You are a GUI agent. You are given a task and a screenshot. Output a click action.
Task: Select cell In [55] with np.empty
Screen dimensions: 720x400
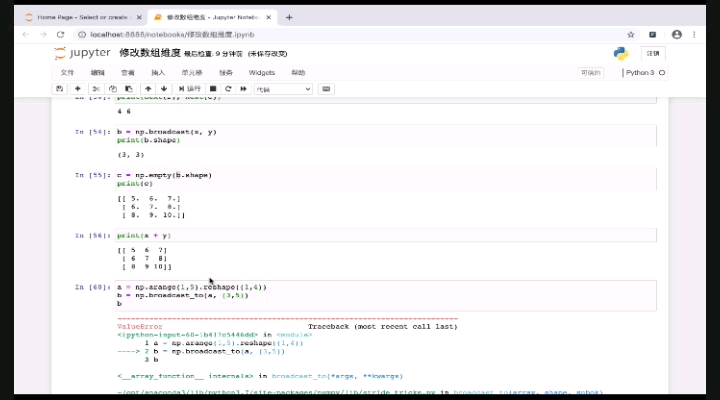386,179
